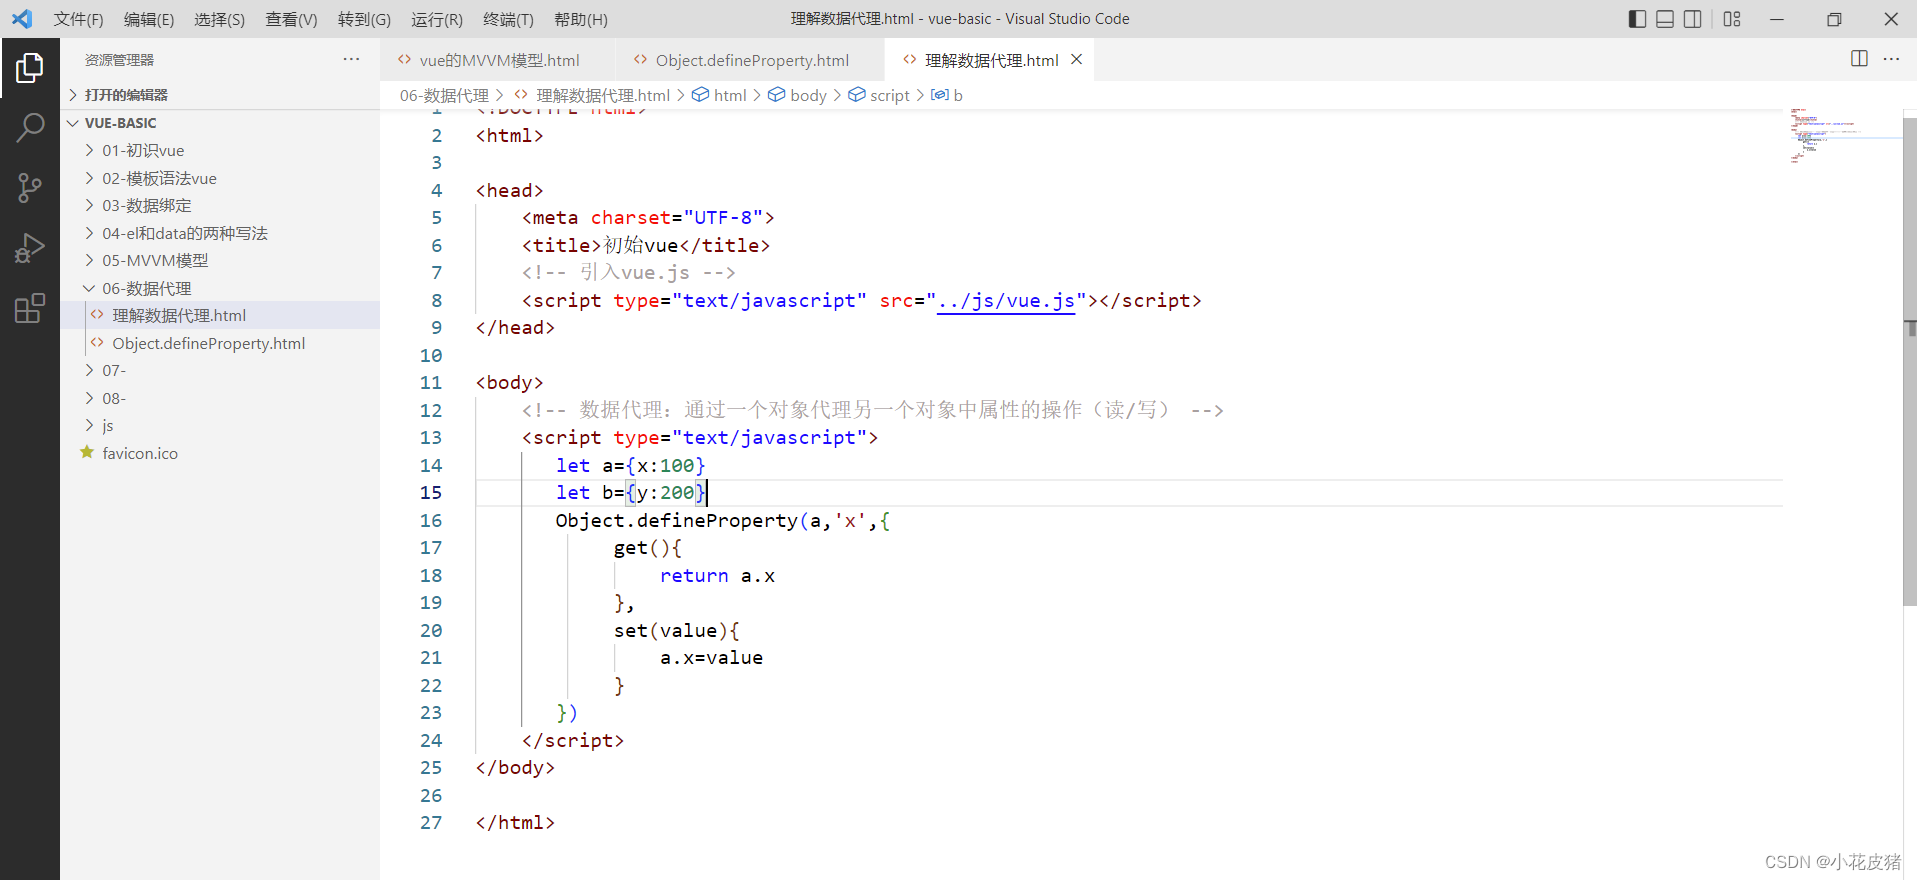Image resolution: width=1917 pixels, height=880 pixels.
Task: Open Explorer views and more actions ellipsis
Action: [x=351, y=59]
